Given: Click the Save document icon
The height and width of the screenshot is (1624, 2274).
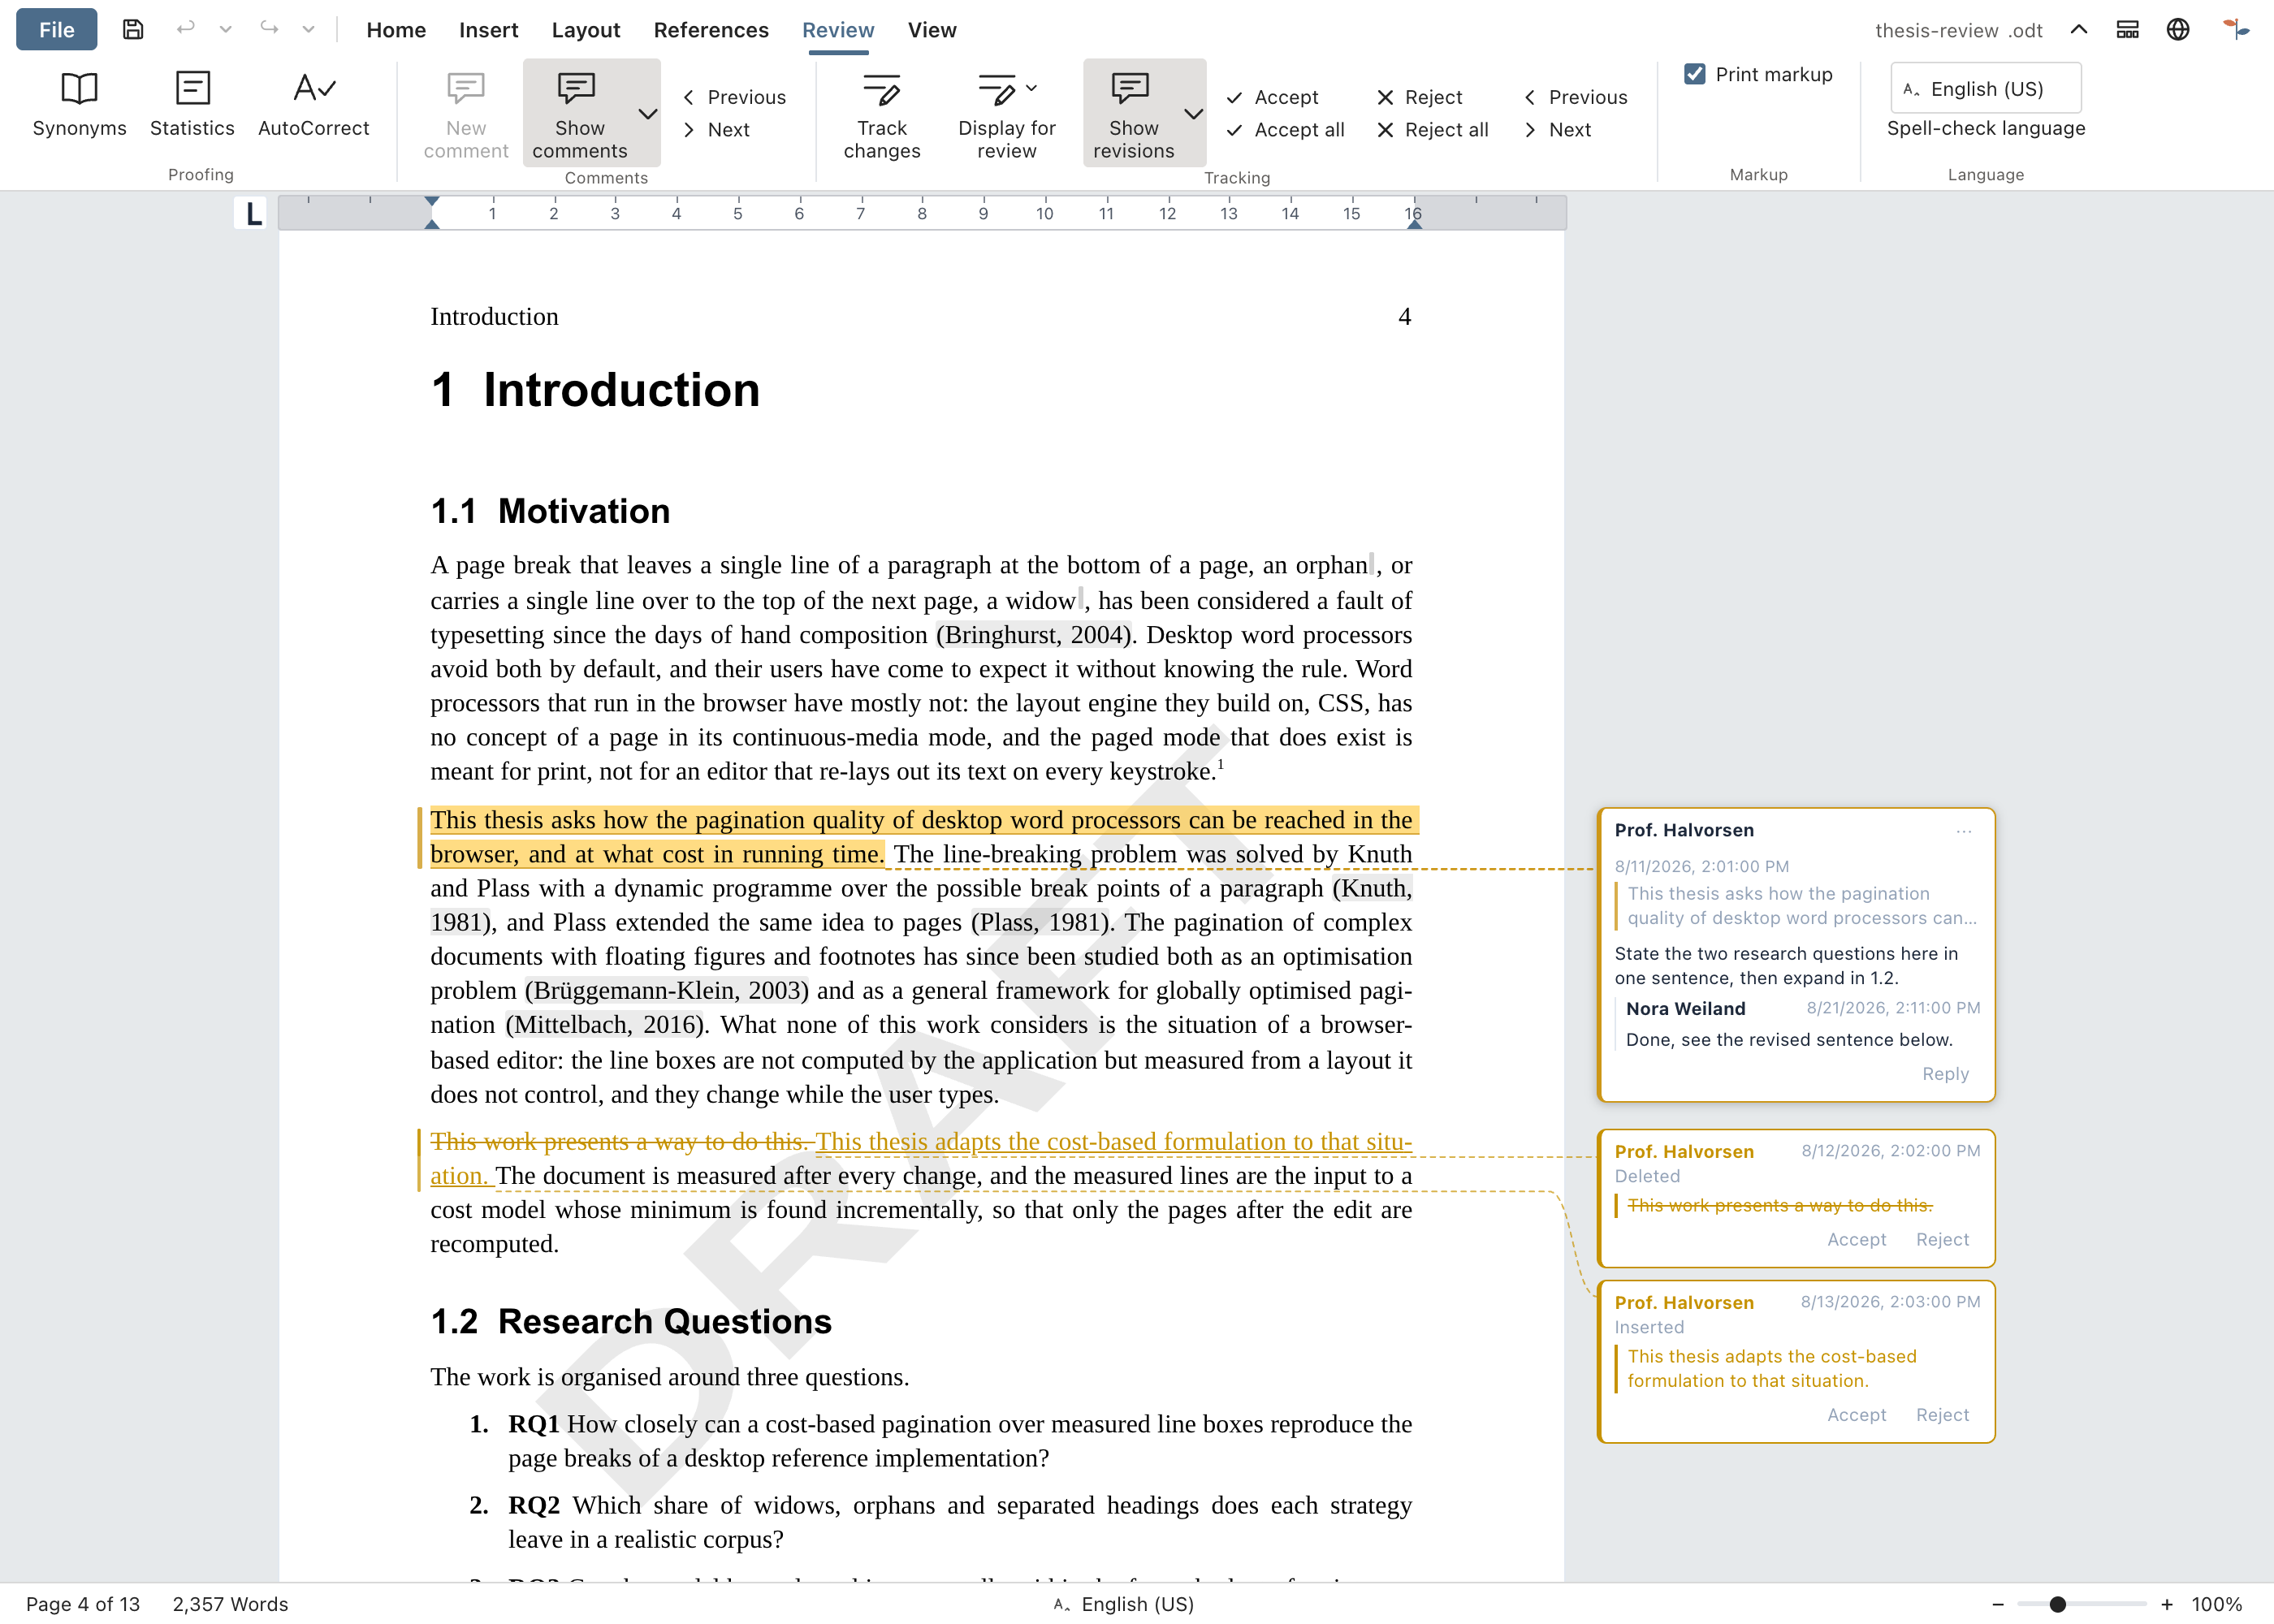Looking at the screenshot, I should (133, 29).
